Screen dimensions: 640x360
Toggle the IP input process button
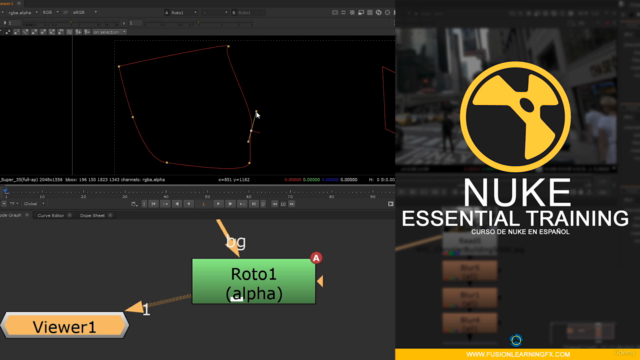pyautogui.click(x=66, y=13)
